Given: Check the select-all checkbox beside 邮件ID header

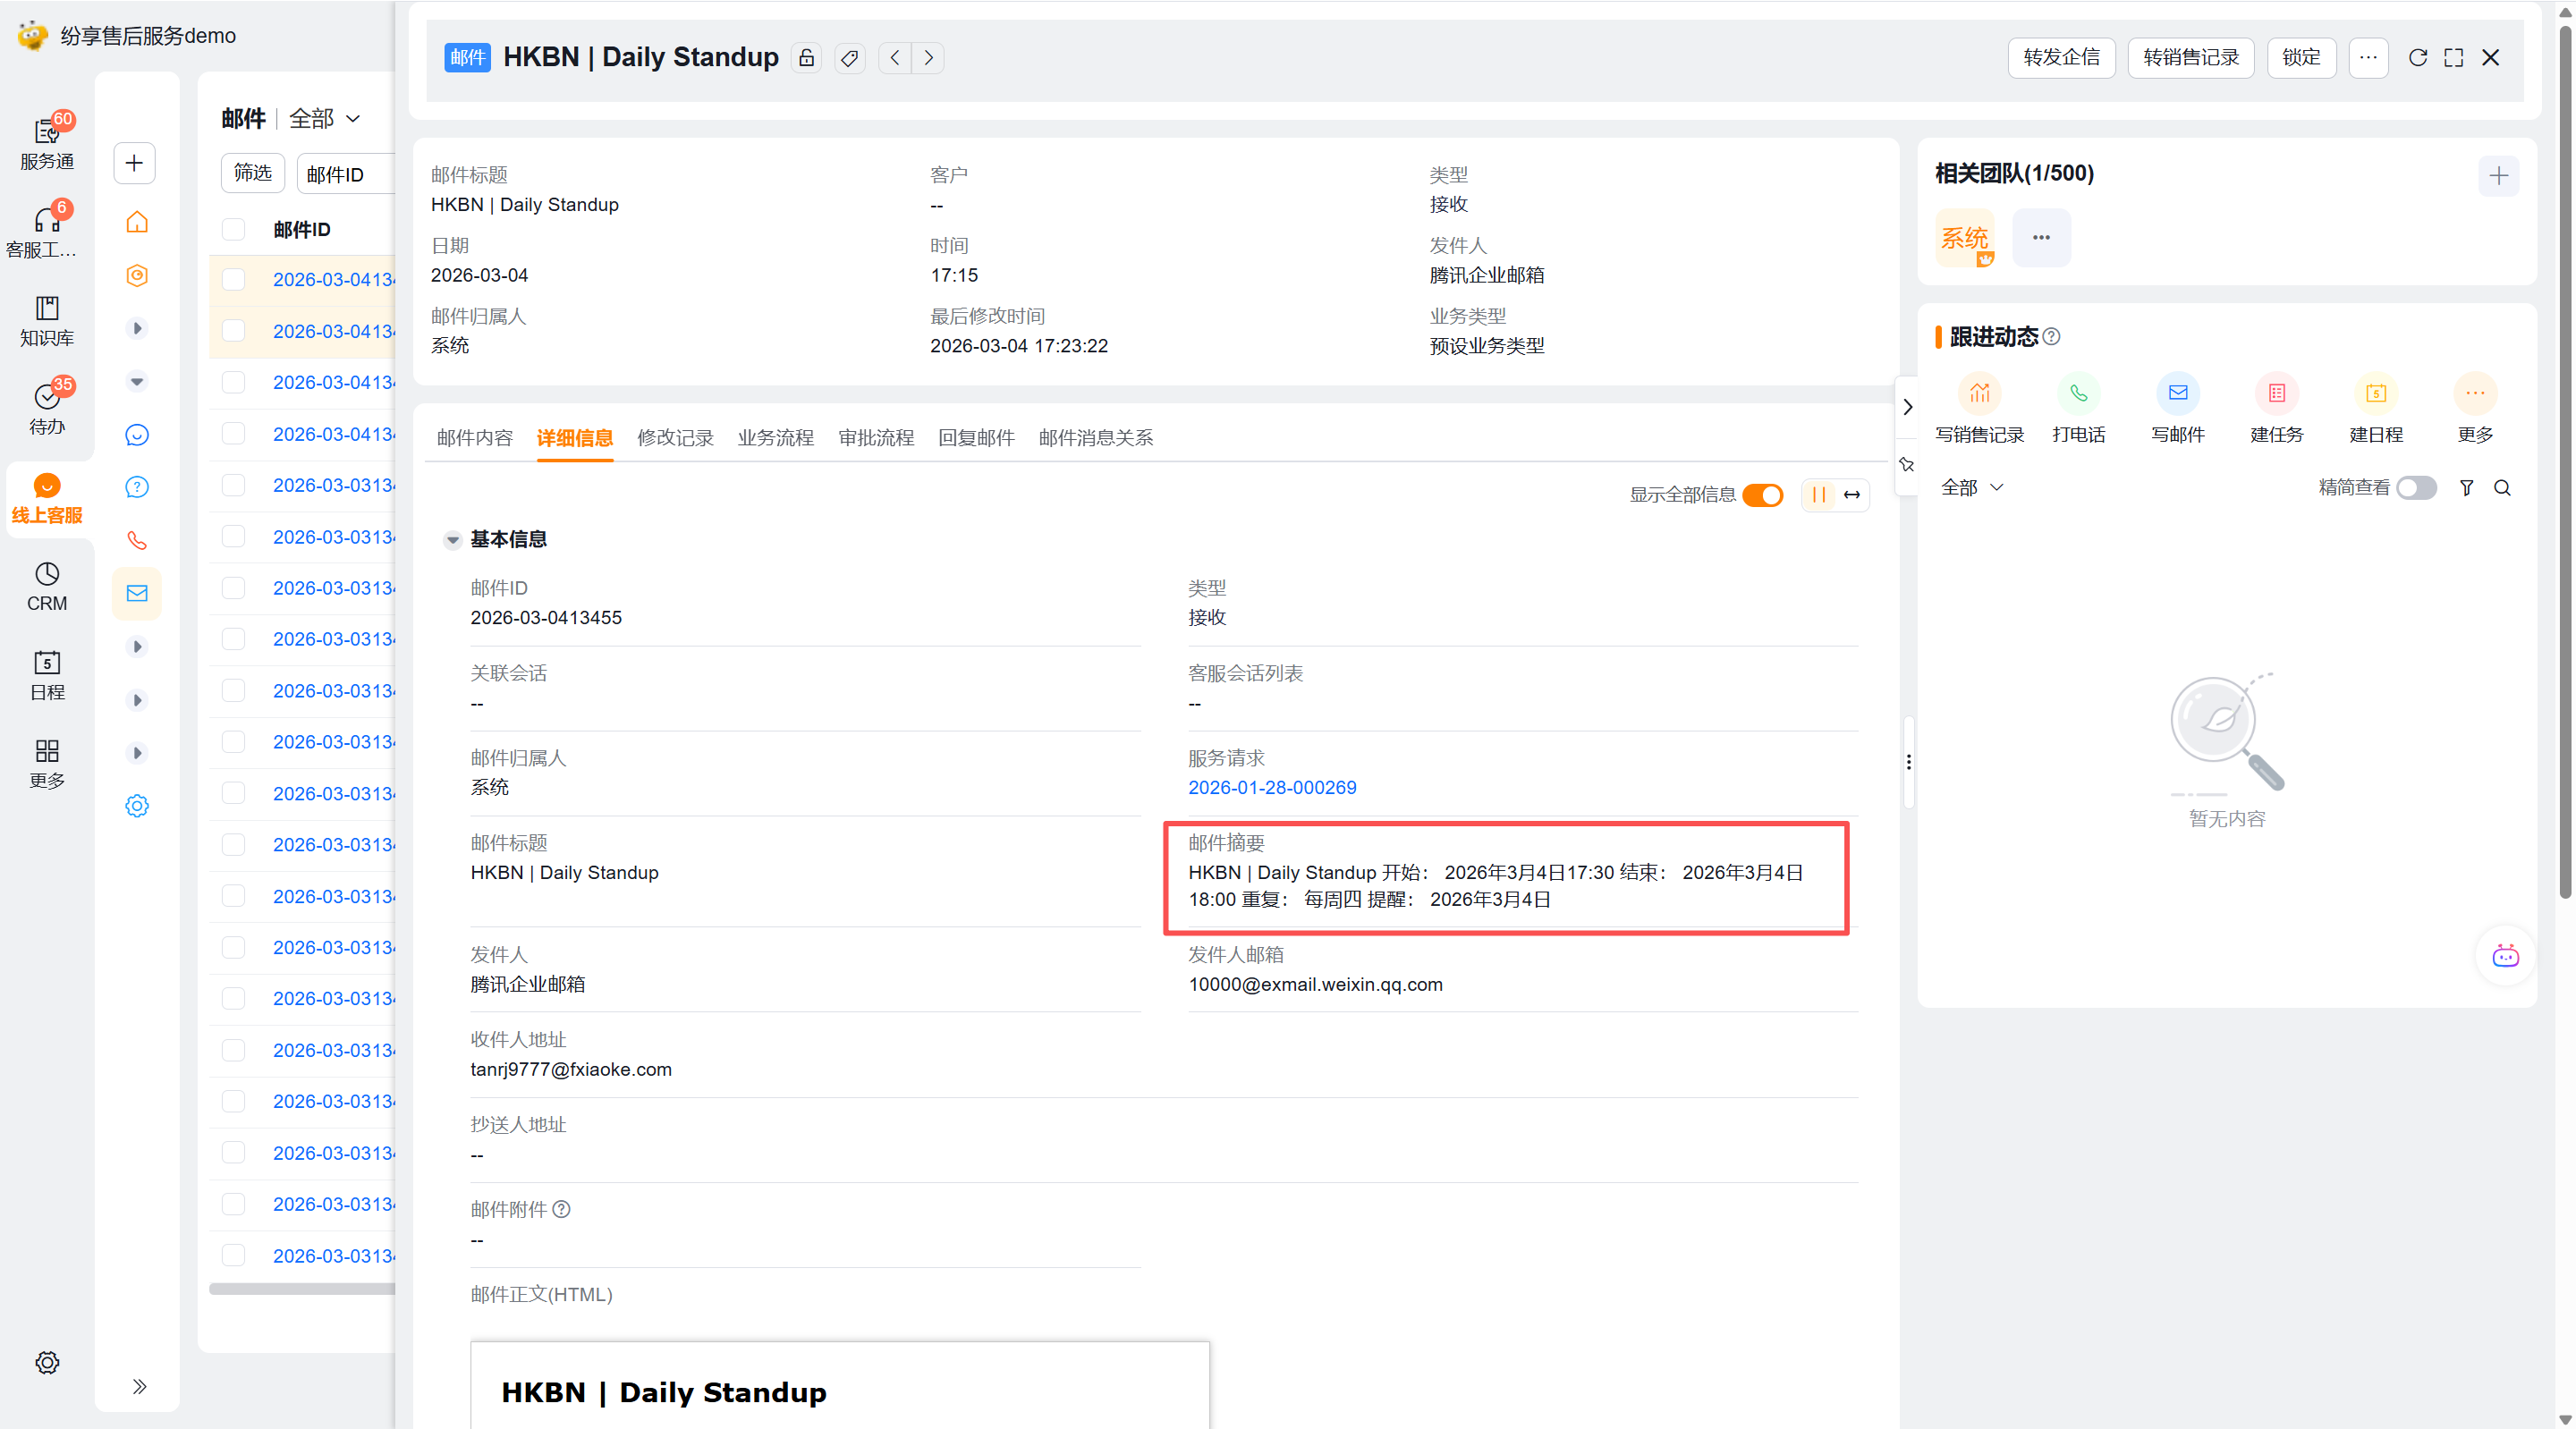Looking at the screenshot, I should point(233,230).
